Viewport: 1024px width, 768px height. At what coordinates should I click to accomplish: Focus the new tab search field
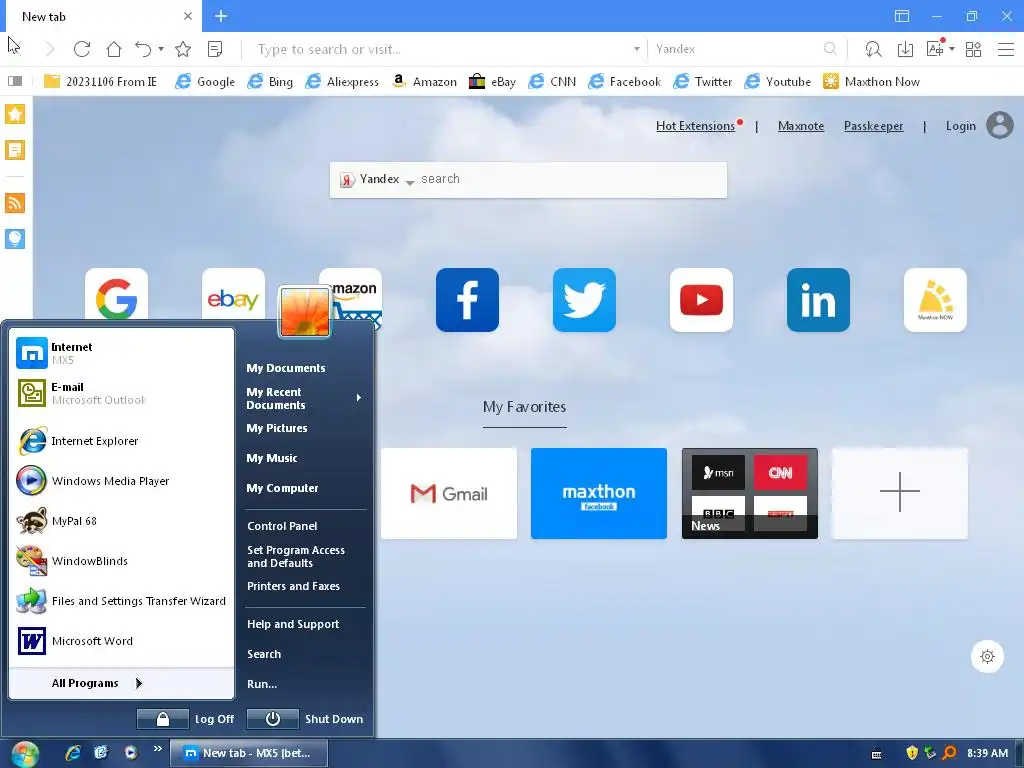pos(571,179)
